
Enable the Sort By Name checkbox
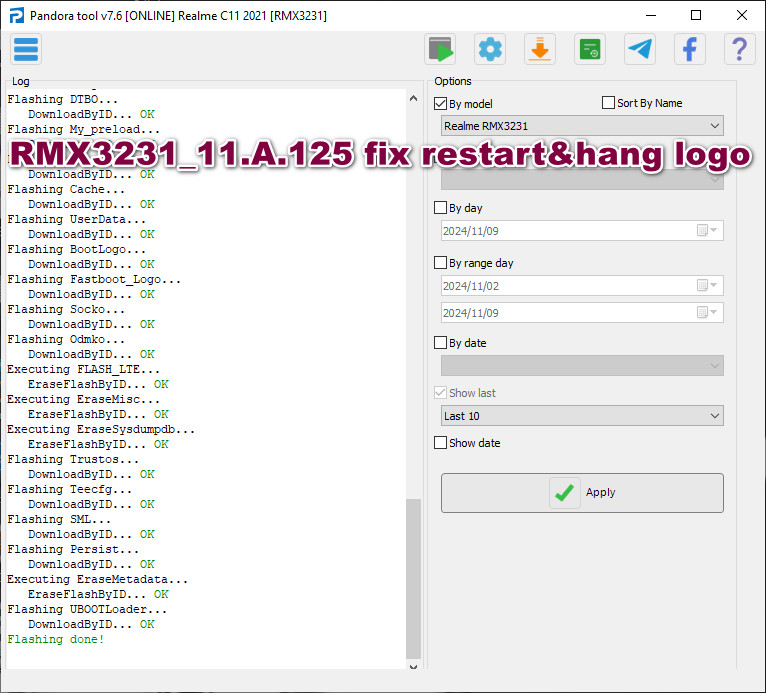(608, 103)
